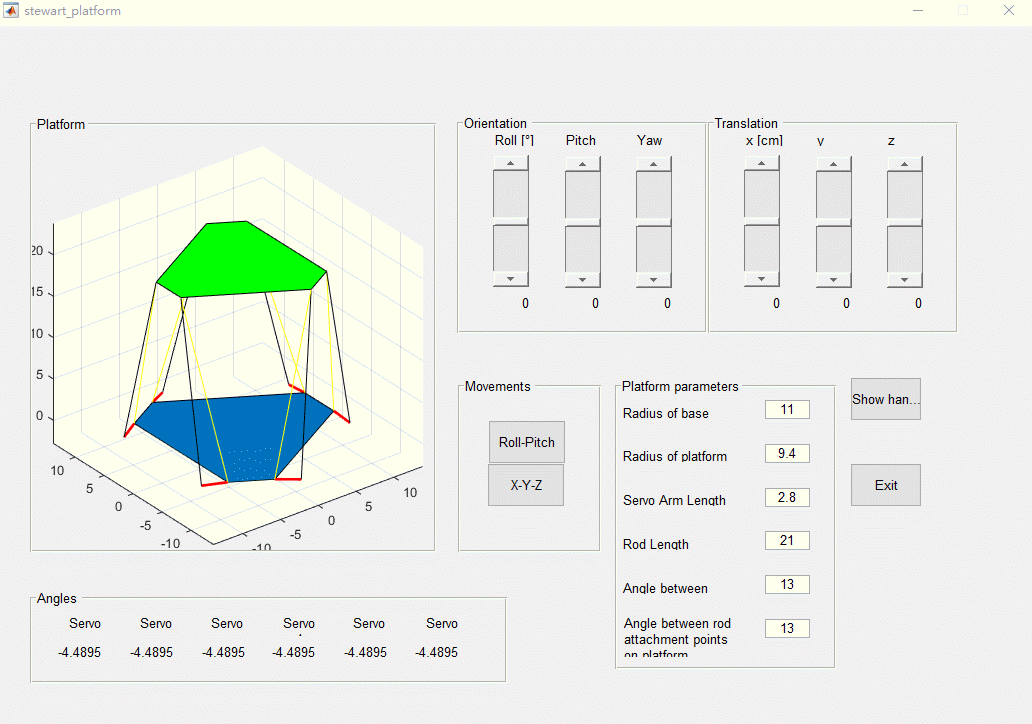Click the x [cm] label
Image resolution: width=1032 pixels, height=724 pixels.
(764, 141)
